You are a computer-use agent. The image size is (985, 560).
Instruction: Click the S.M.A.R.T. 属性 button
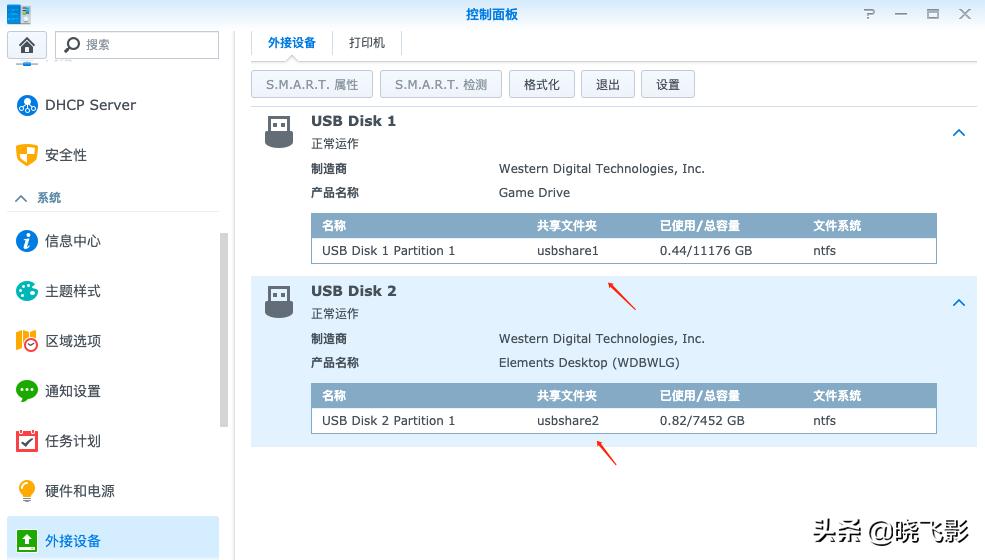point(312,84)
